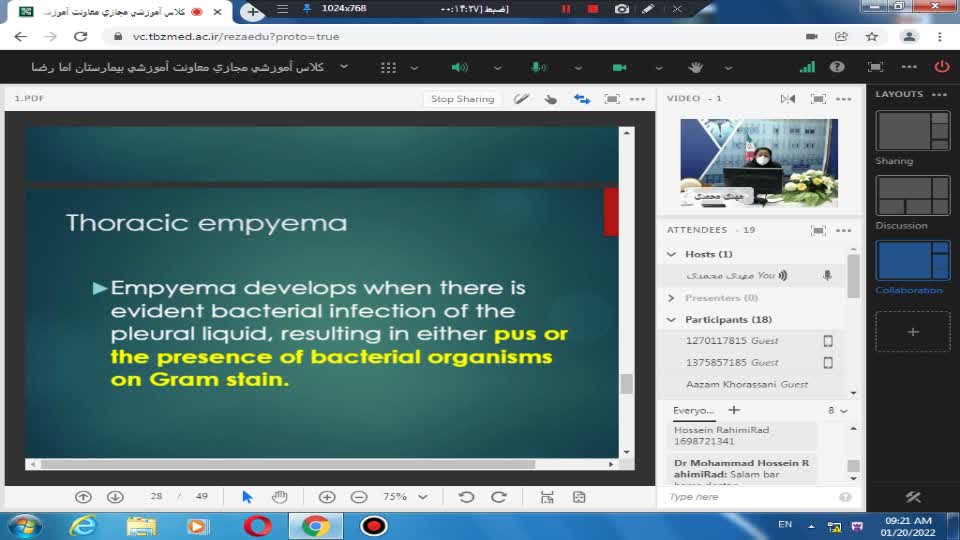Image resolution: width=960 pixels, height=540 pixels.
Task: Open the 75% zoom level dropdown
Action: pyautogui.click(x=405, y=497)
